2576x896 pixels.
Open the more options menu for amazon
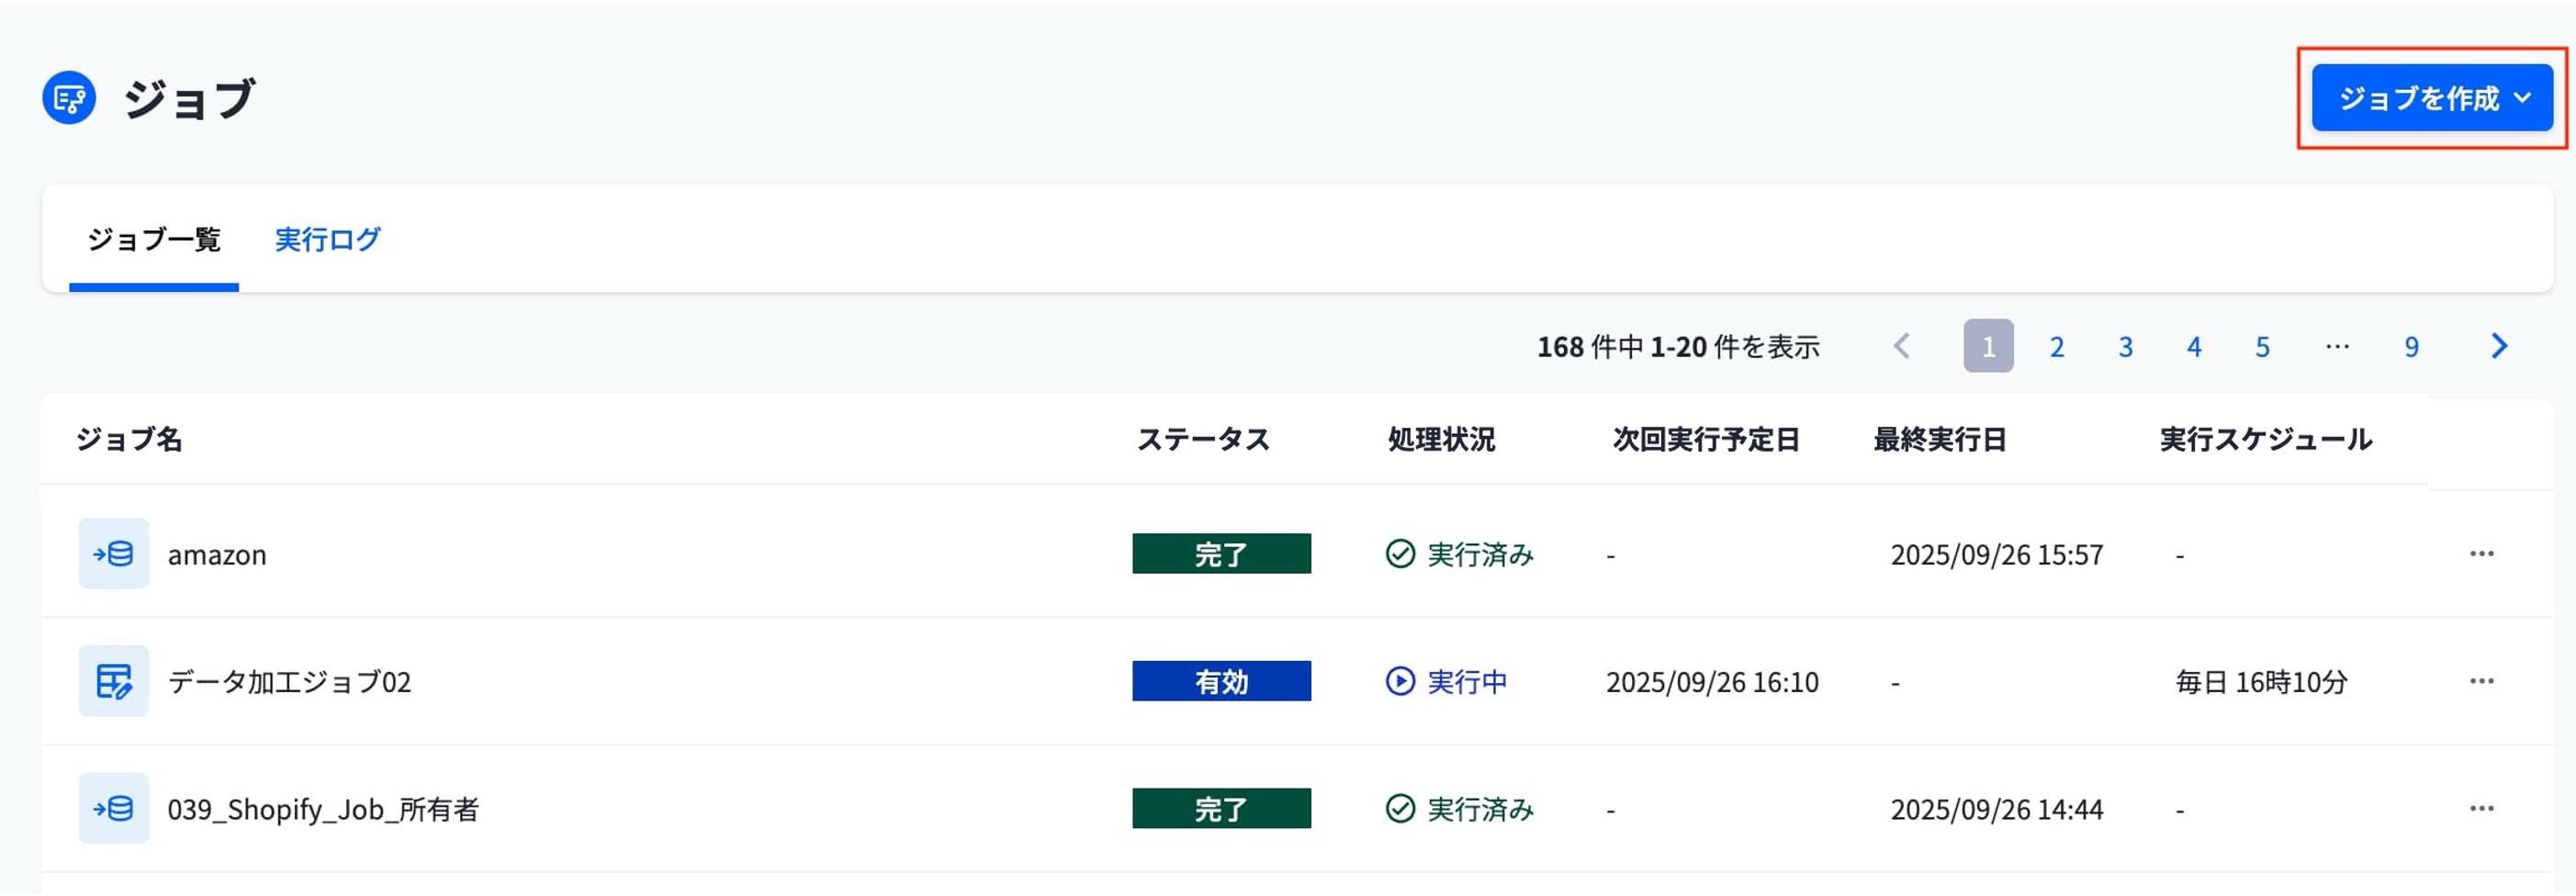tap(2482, 554)
